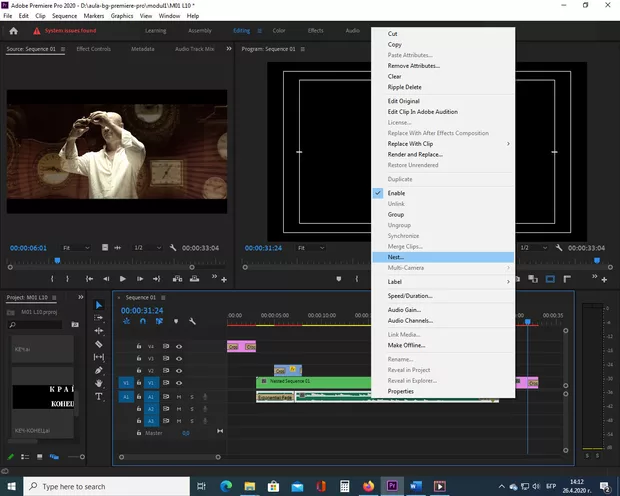Select the Ripple Edit tool

99,331
